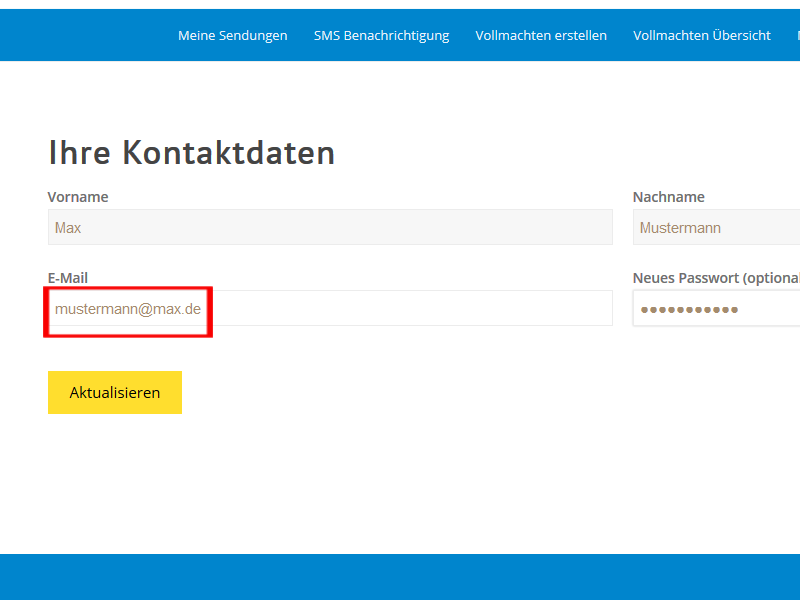This screenshot has height=600, width=800.
Task: Click the masked password dots
Action: click(689, 309)
